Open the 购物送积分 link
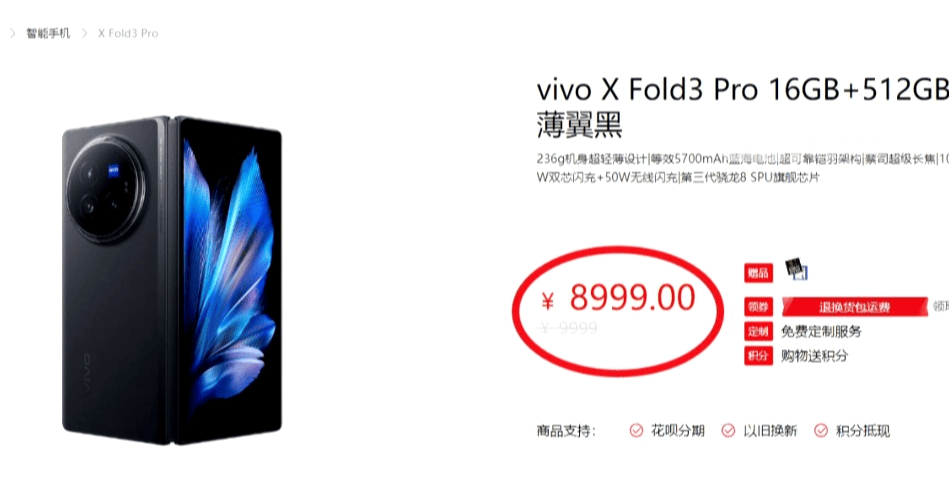This screenshot has height=478, width=949. click(814, 356)
